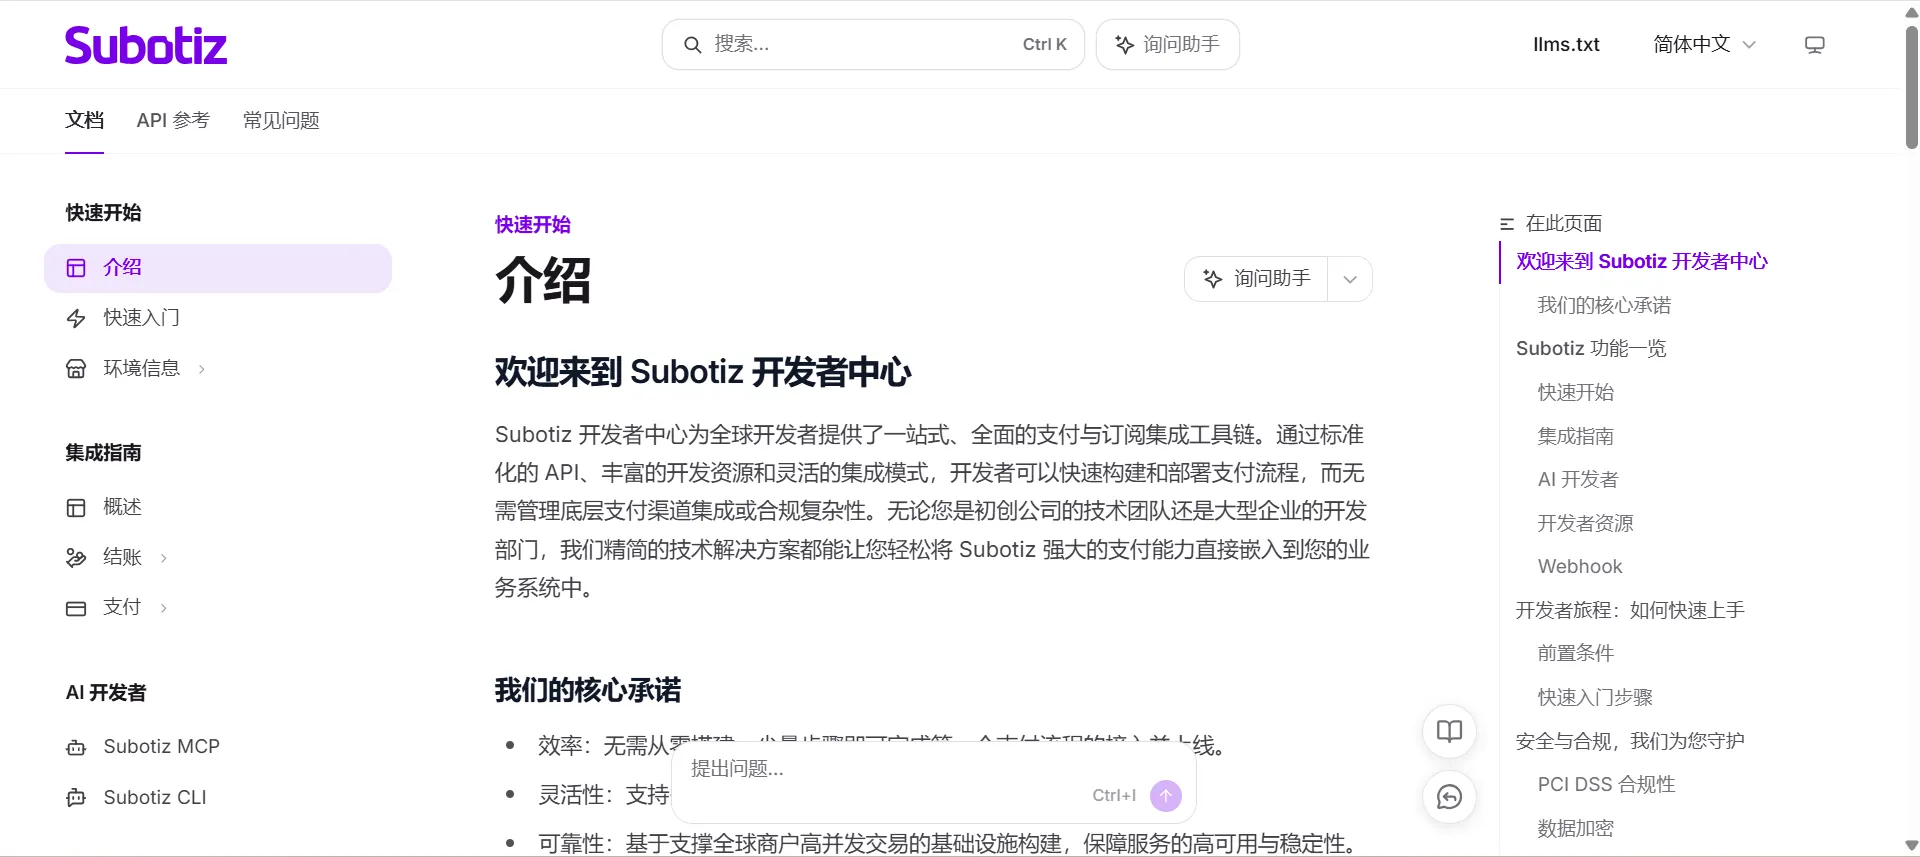Expand the 结账 sidebar section
The width and height of the screenshot is (1920, 857).
(164, 558)
